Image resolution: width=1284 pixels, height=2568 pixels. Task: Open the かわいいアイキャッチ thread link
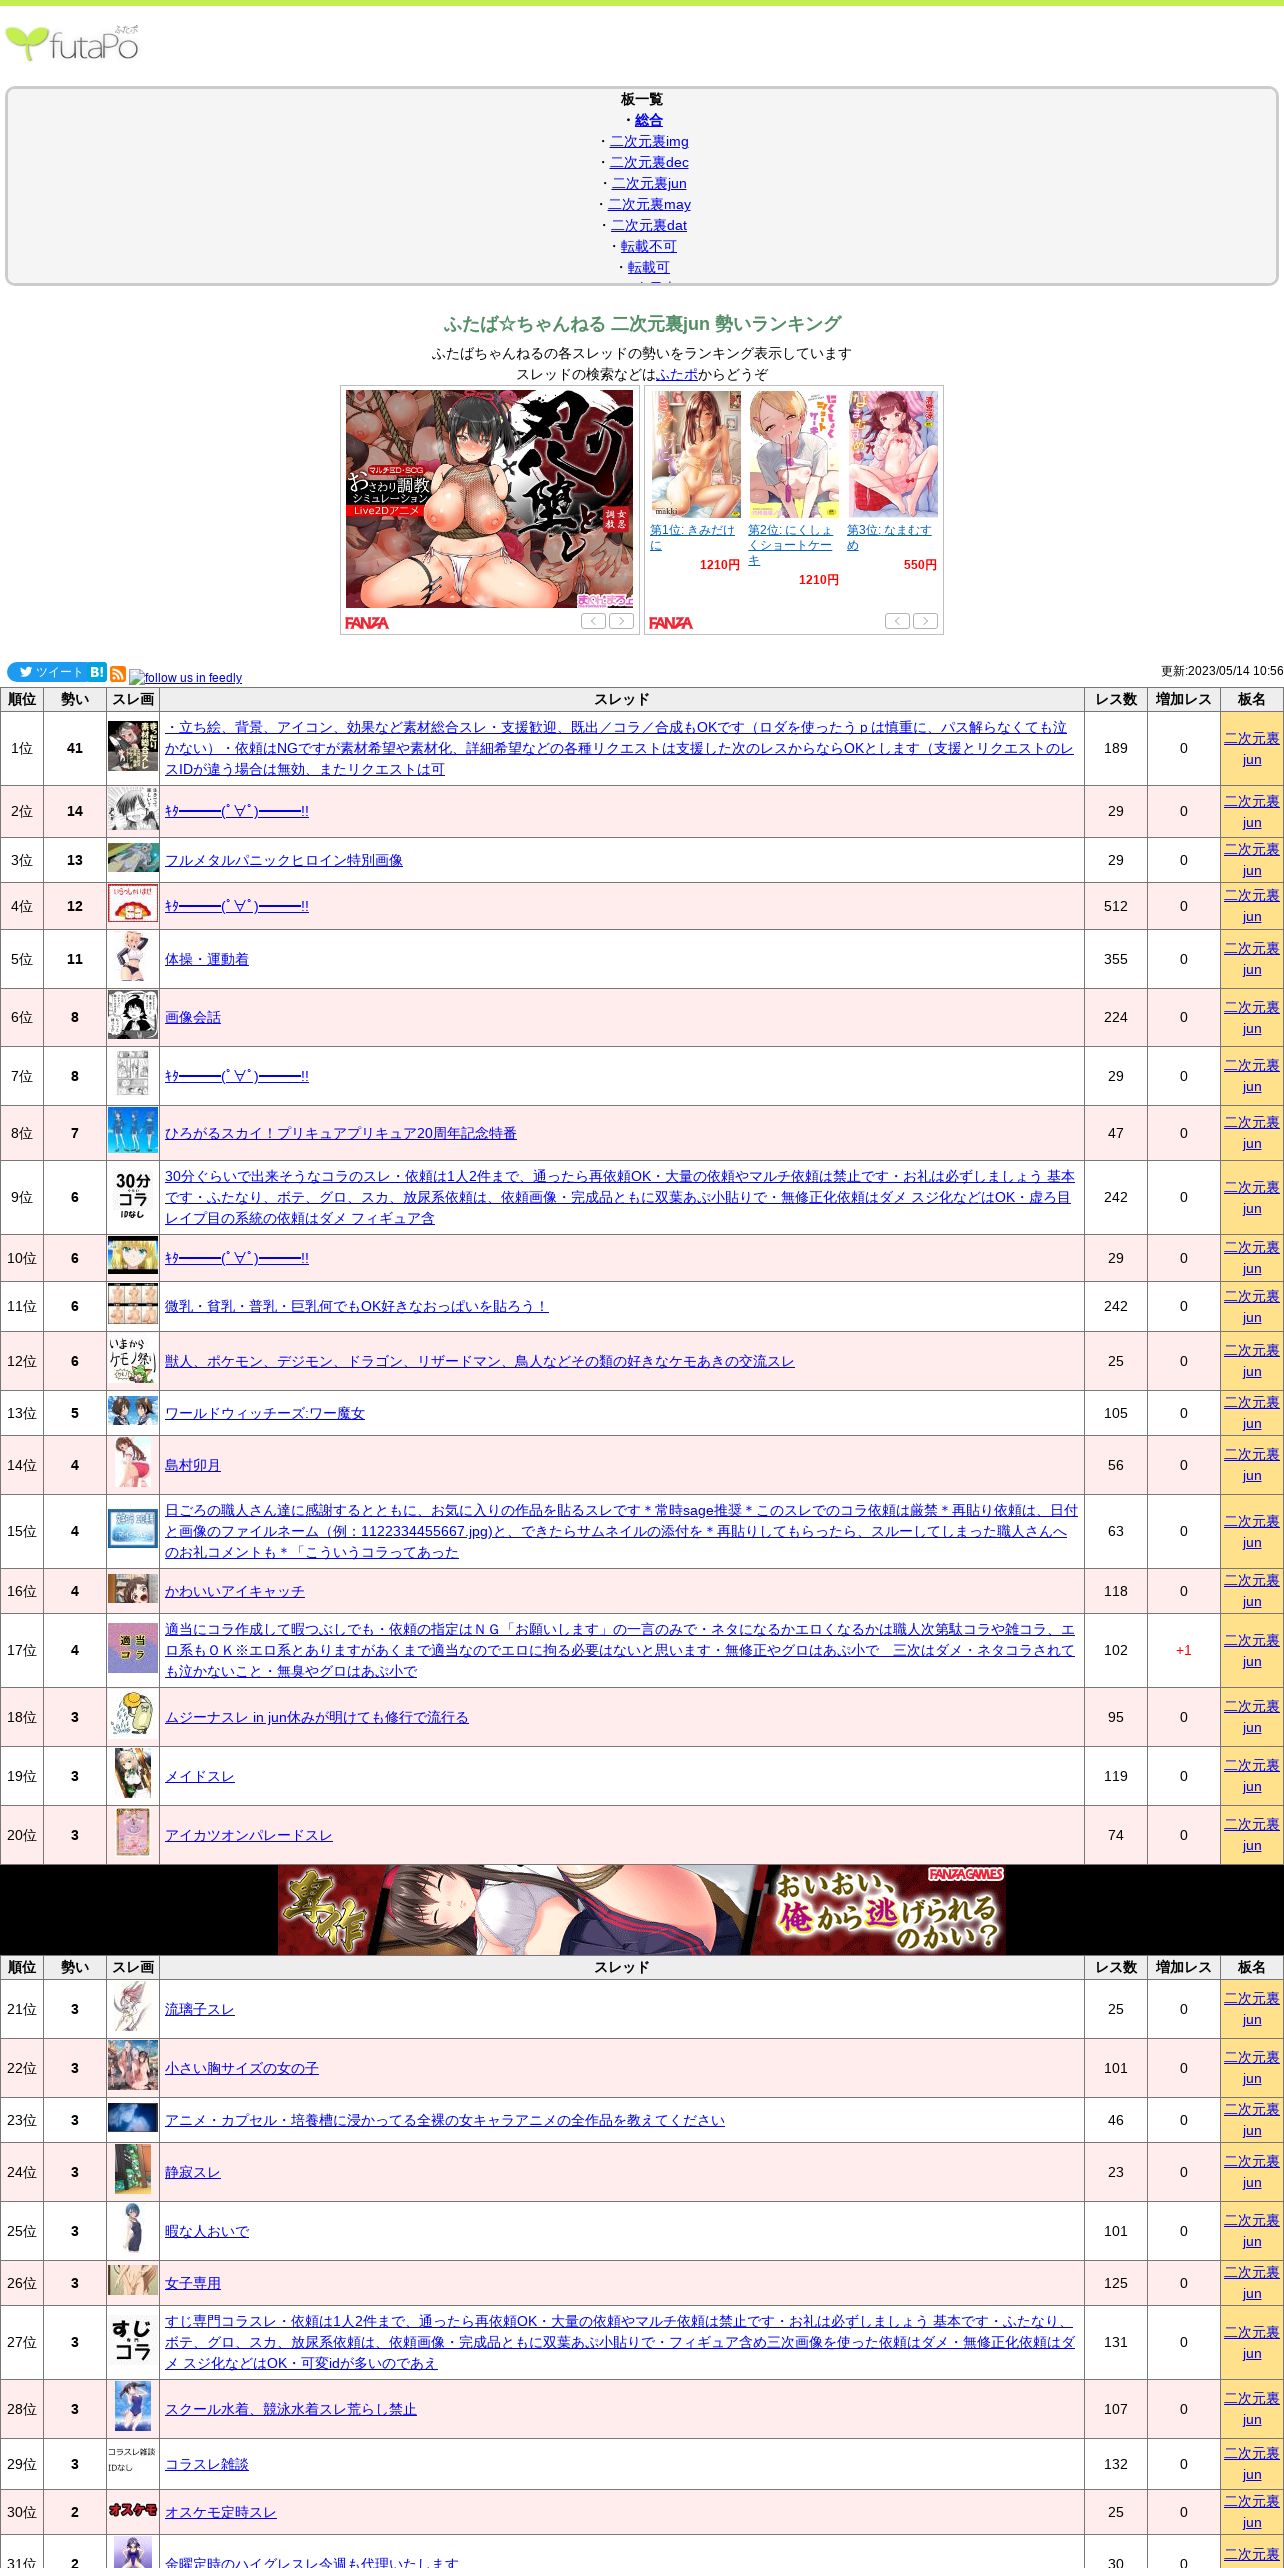coord(235,1591)
